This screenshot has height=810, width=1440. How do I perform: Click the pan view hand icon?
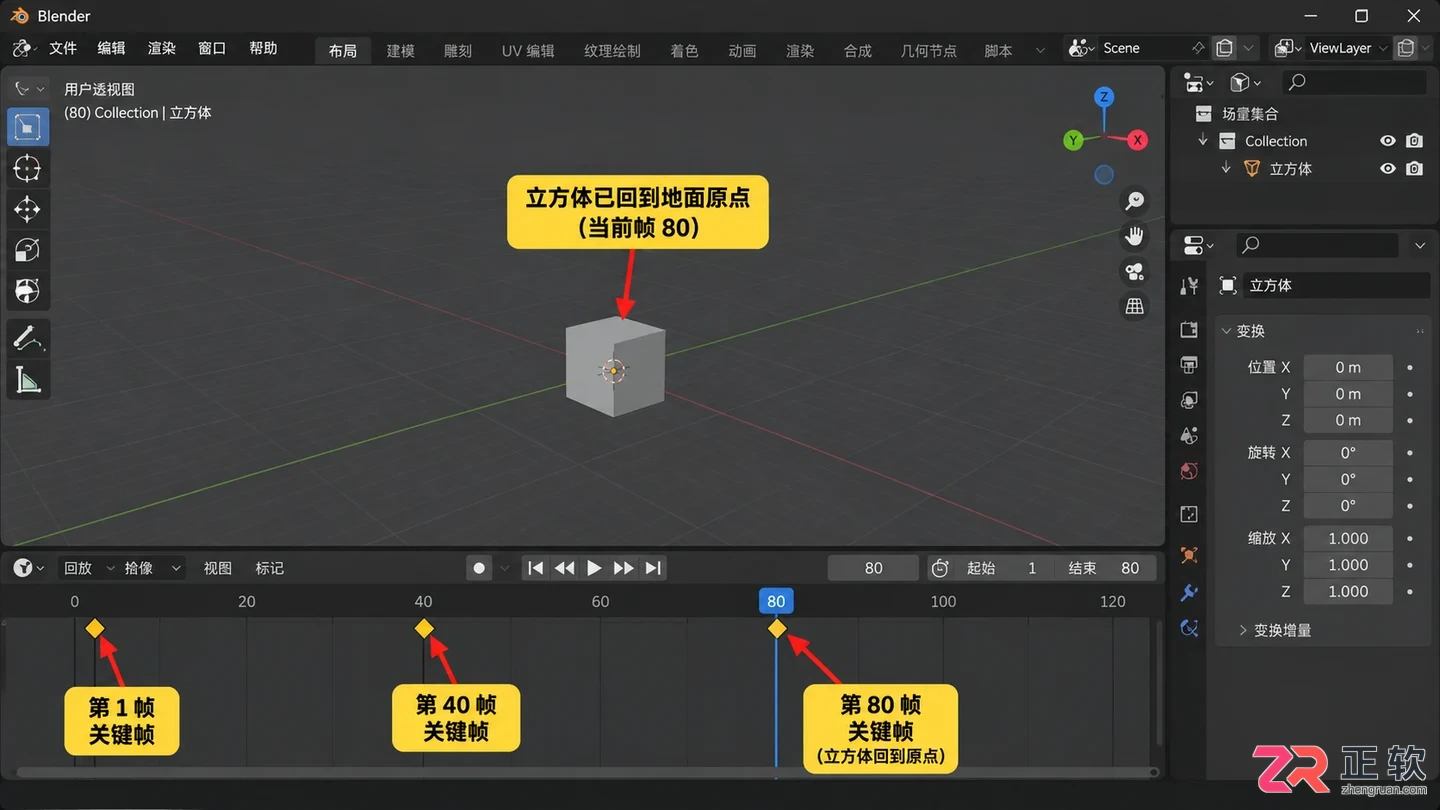[1134, 236]
